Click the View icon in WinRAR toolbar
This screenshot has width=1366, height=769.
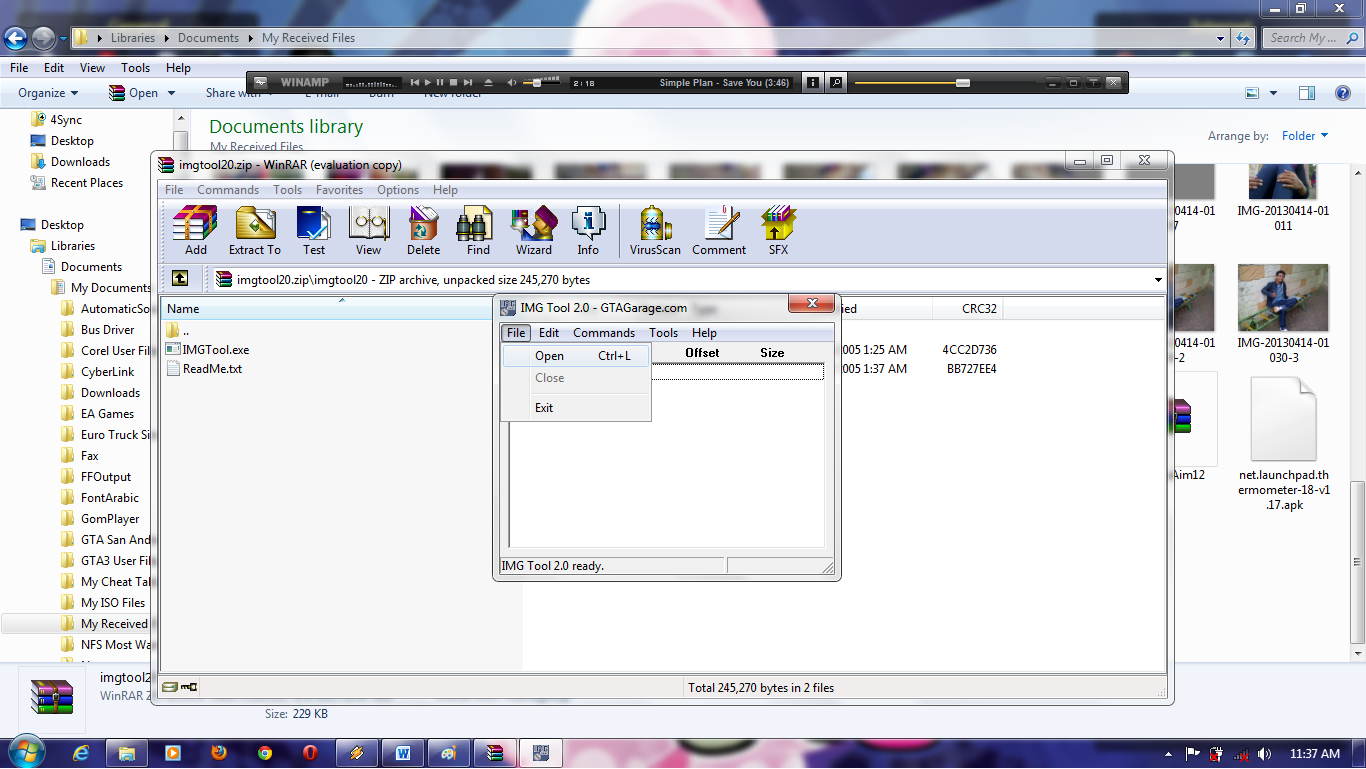click(368, 231)
